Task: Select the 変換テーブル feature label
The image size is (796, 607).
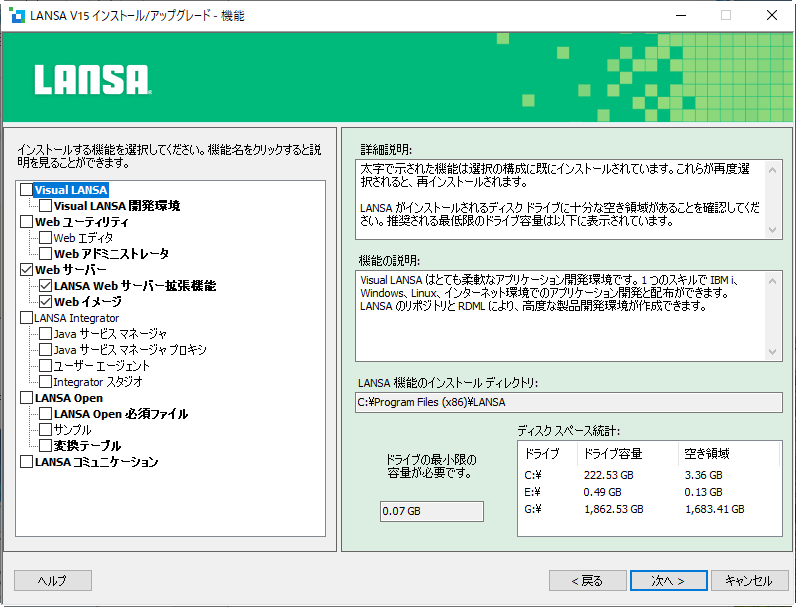Action: [x=87, y=446]
